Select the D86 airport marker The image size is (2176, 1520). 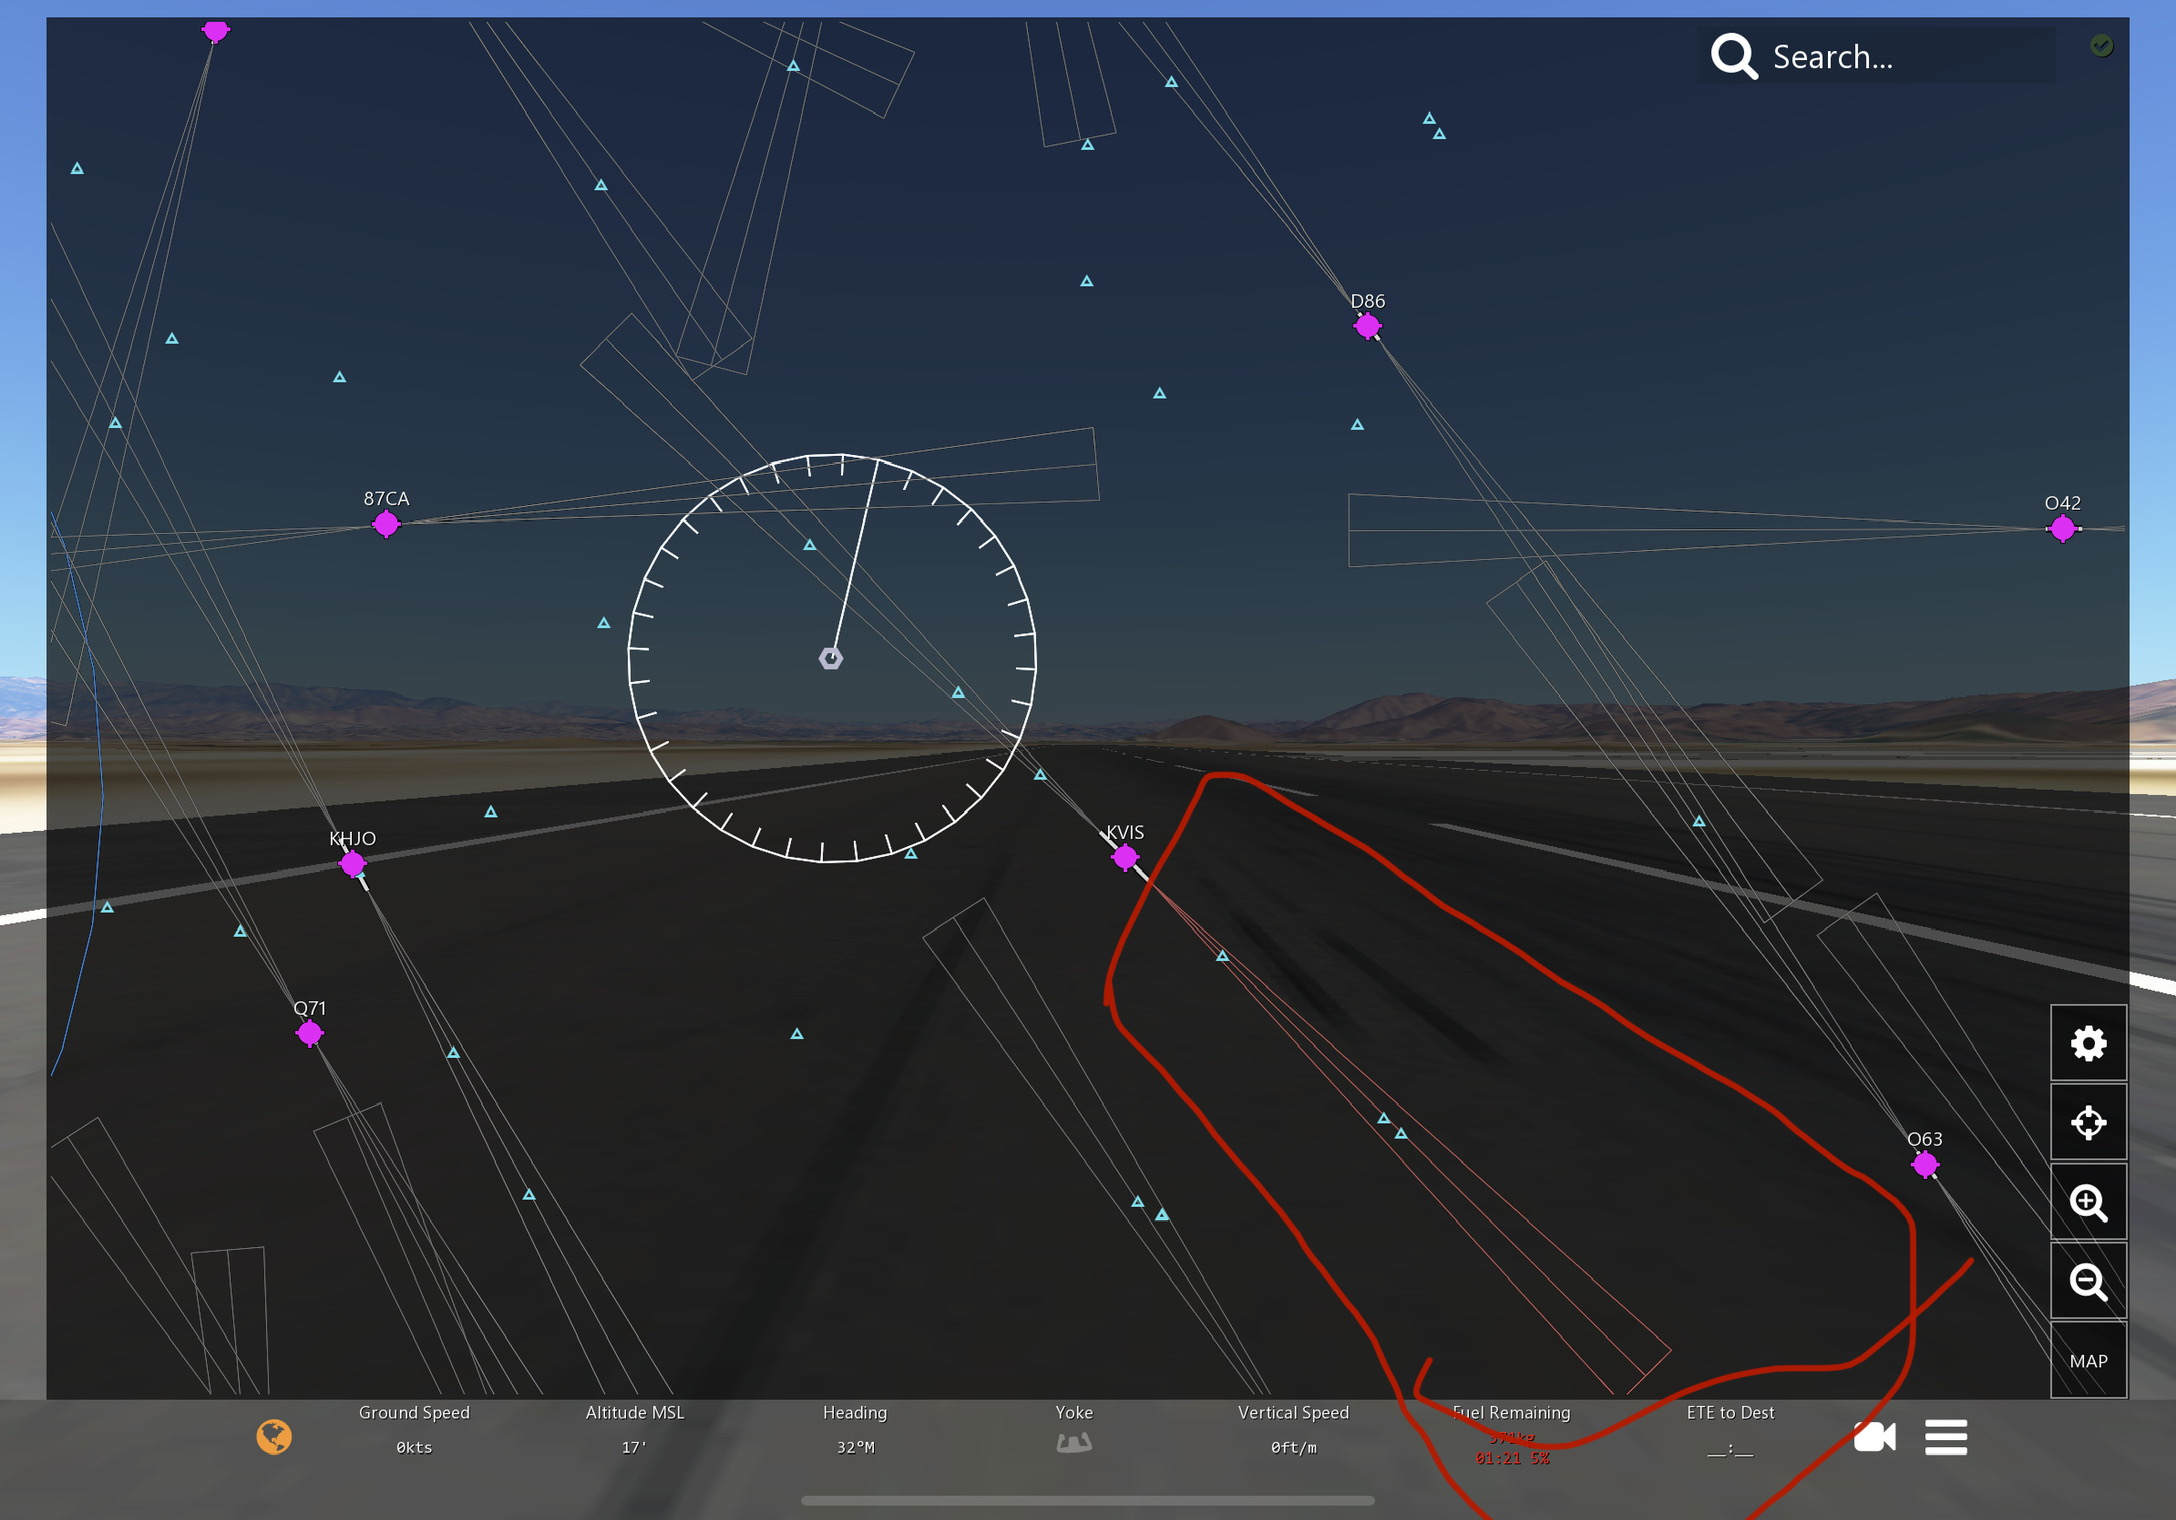pyautogui.click(x=1367, y=326)
